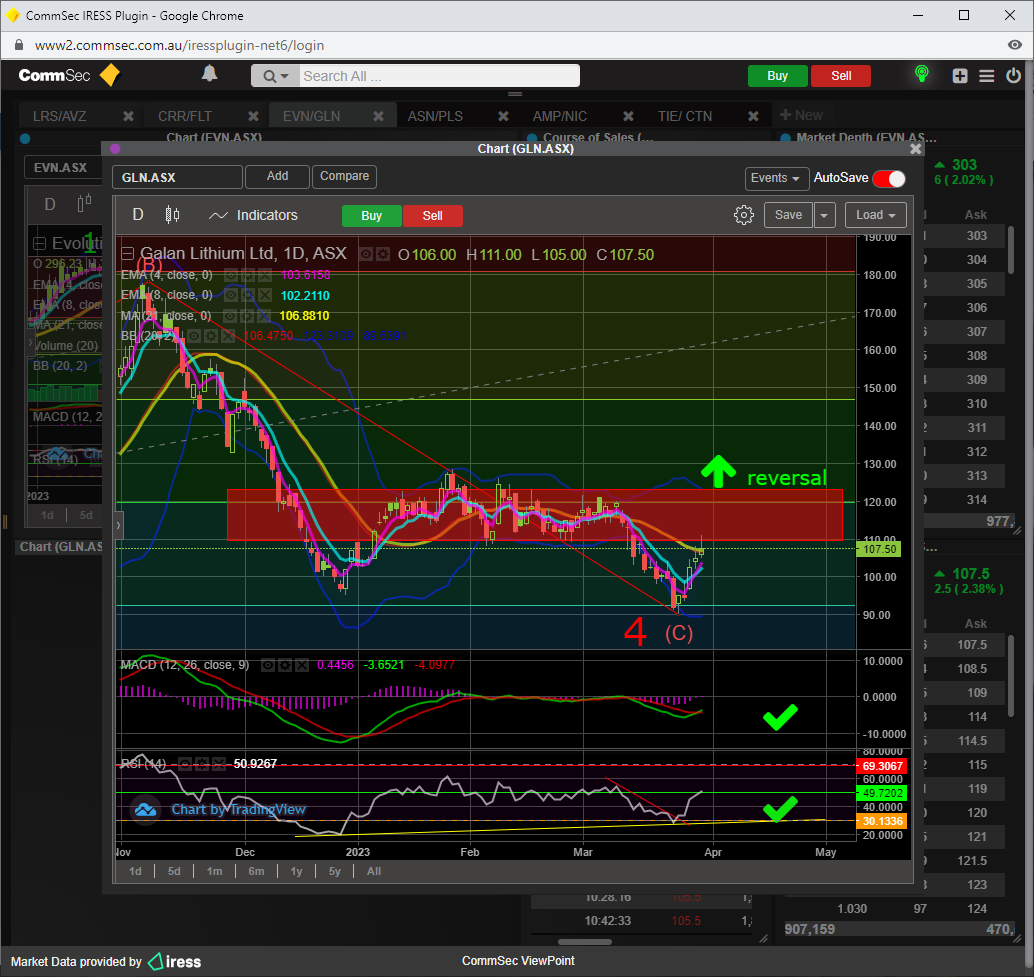Viewport: 1034px width, 977px height.
Task: Remove the MA (21, close, 0) indicator
Action: click(x=263, y=316)
